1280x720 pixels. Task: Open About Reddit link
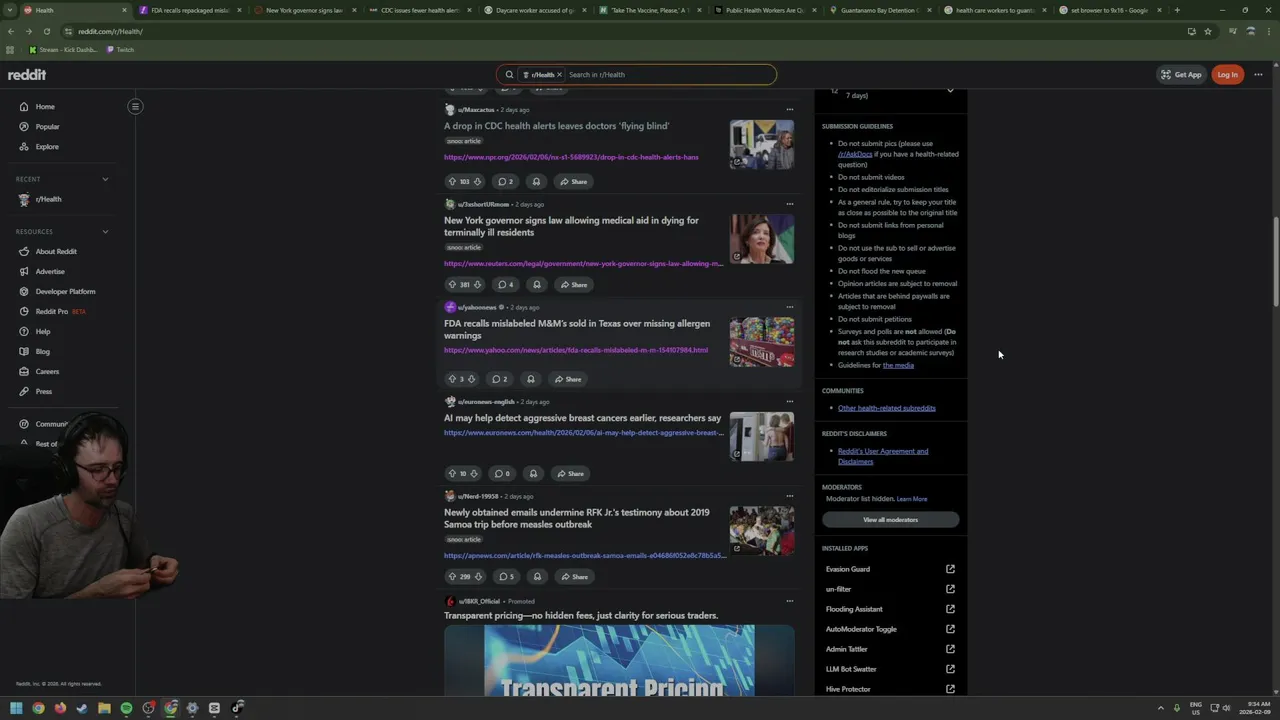(56, 251)
